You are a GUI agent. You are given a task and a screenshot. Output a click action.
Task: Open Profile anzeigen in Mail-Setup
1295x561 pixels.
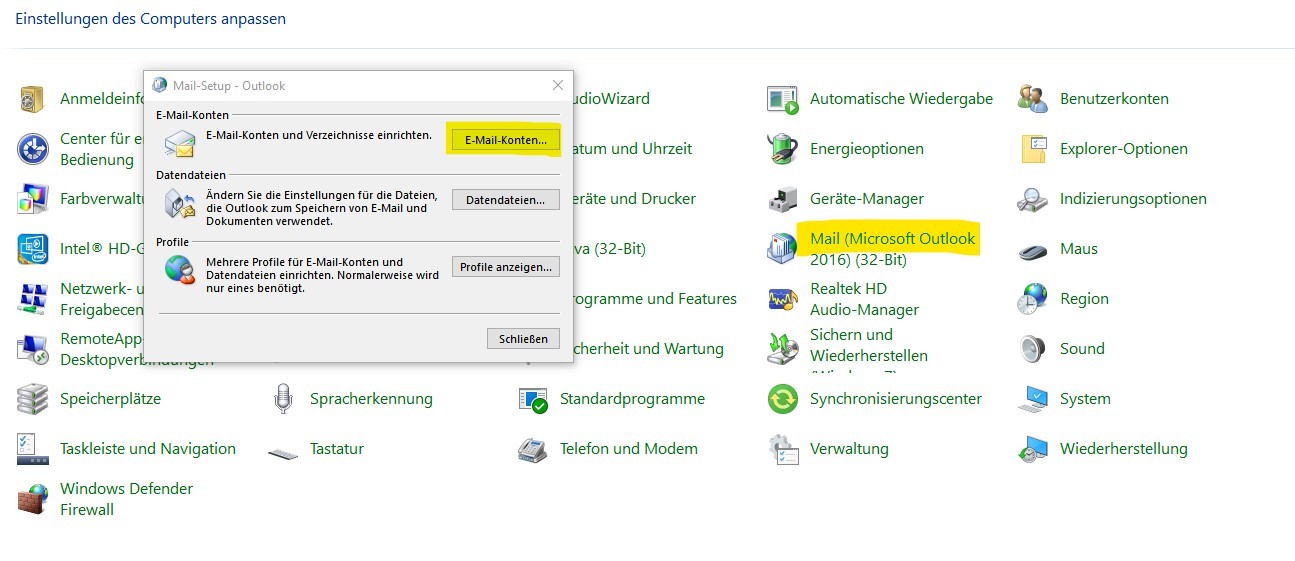506,267
